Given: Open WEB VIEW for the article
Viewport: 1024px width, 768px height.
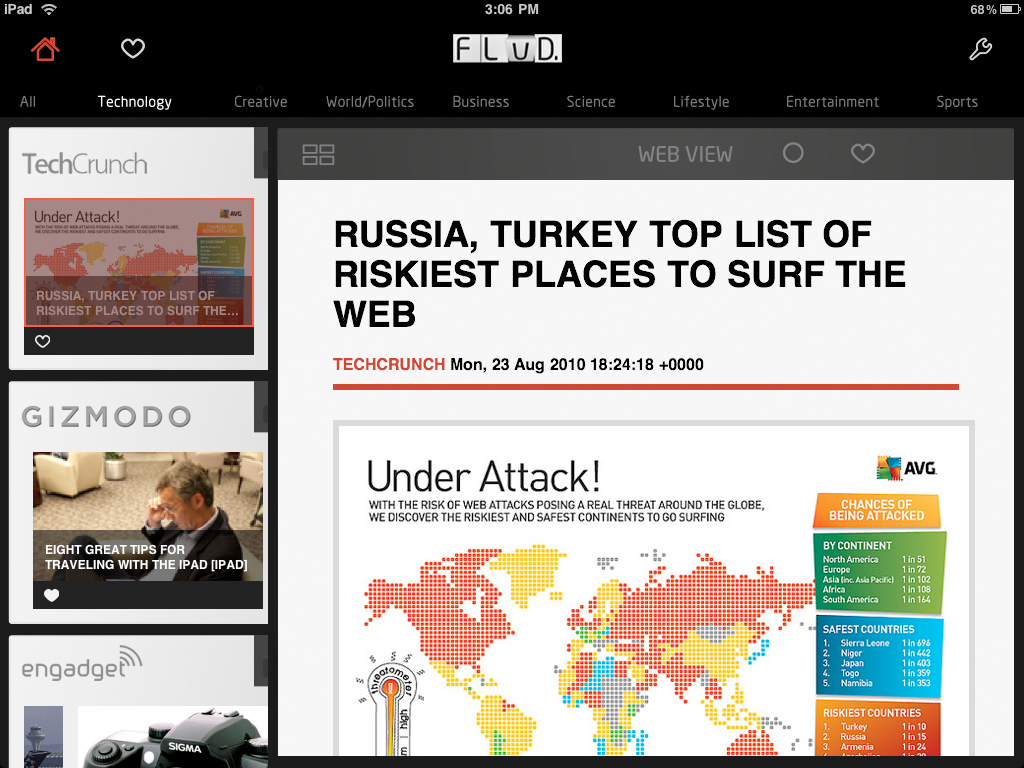Looking at the screenshot, I should click(x=685, y=154).
